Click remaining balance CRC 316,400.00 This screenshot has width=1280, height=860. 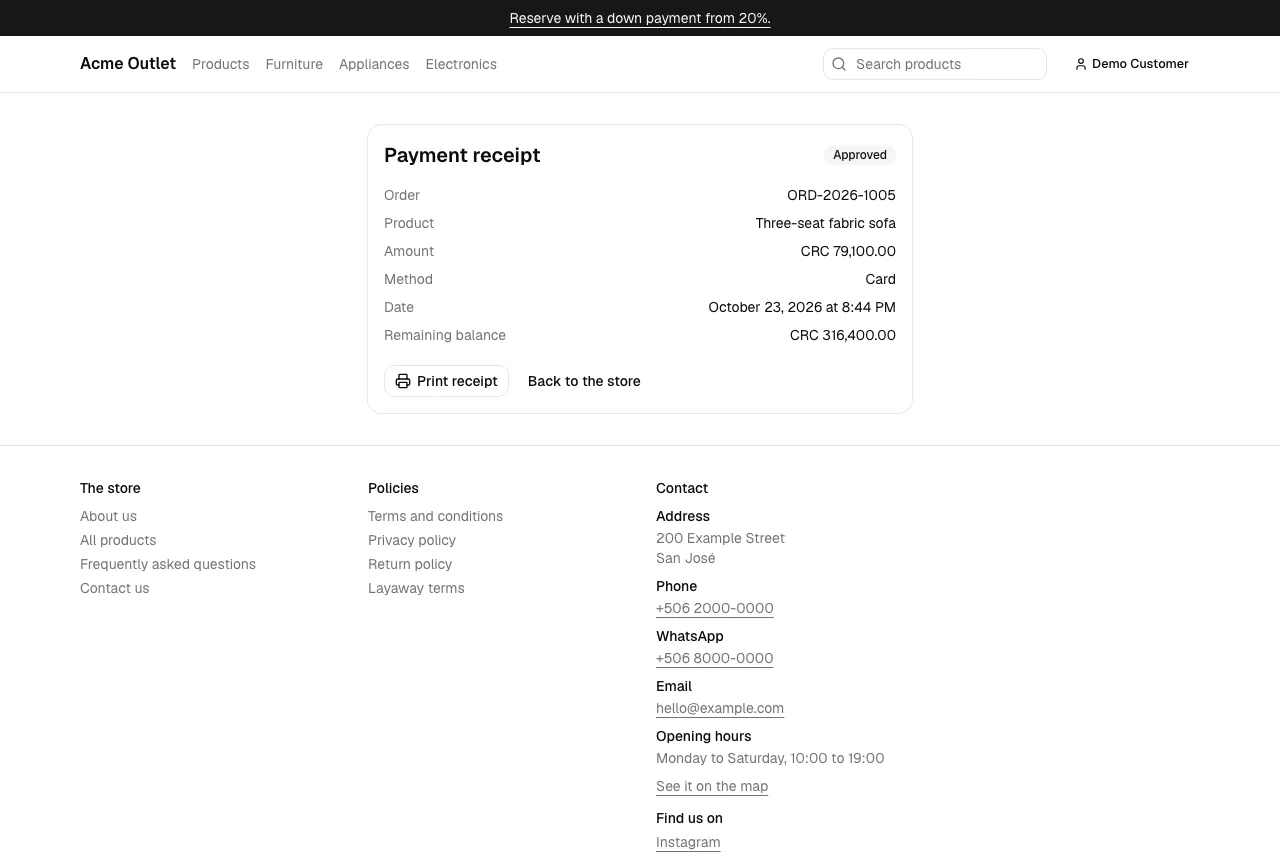[x=843, y=335]
